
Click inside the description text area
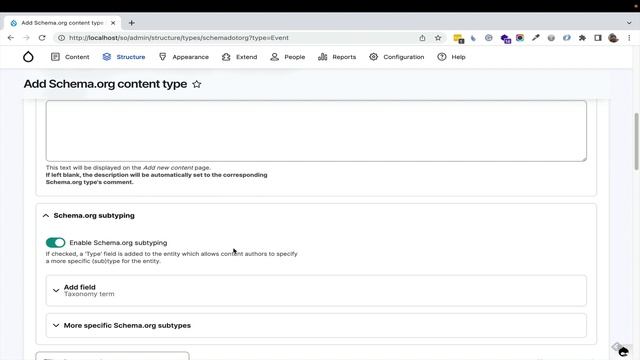pos(316,131)
